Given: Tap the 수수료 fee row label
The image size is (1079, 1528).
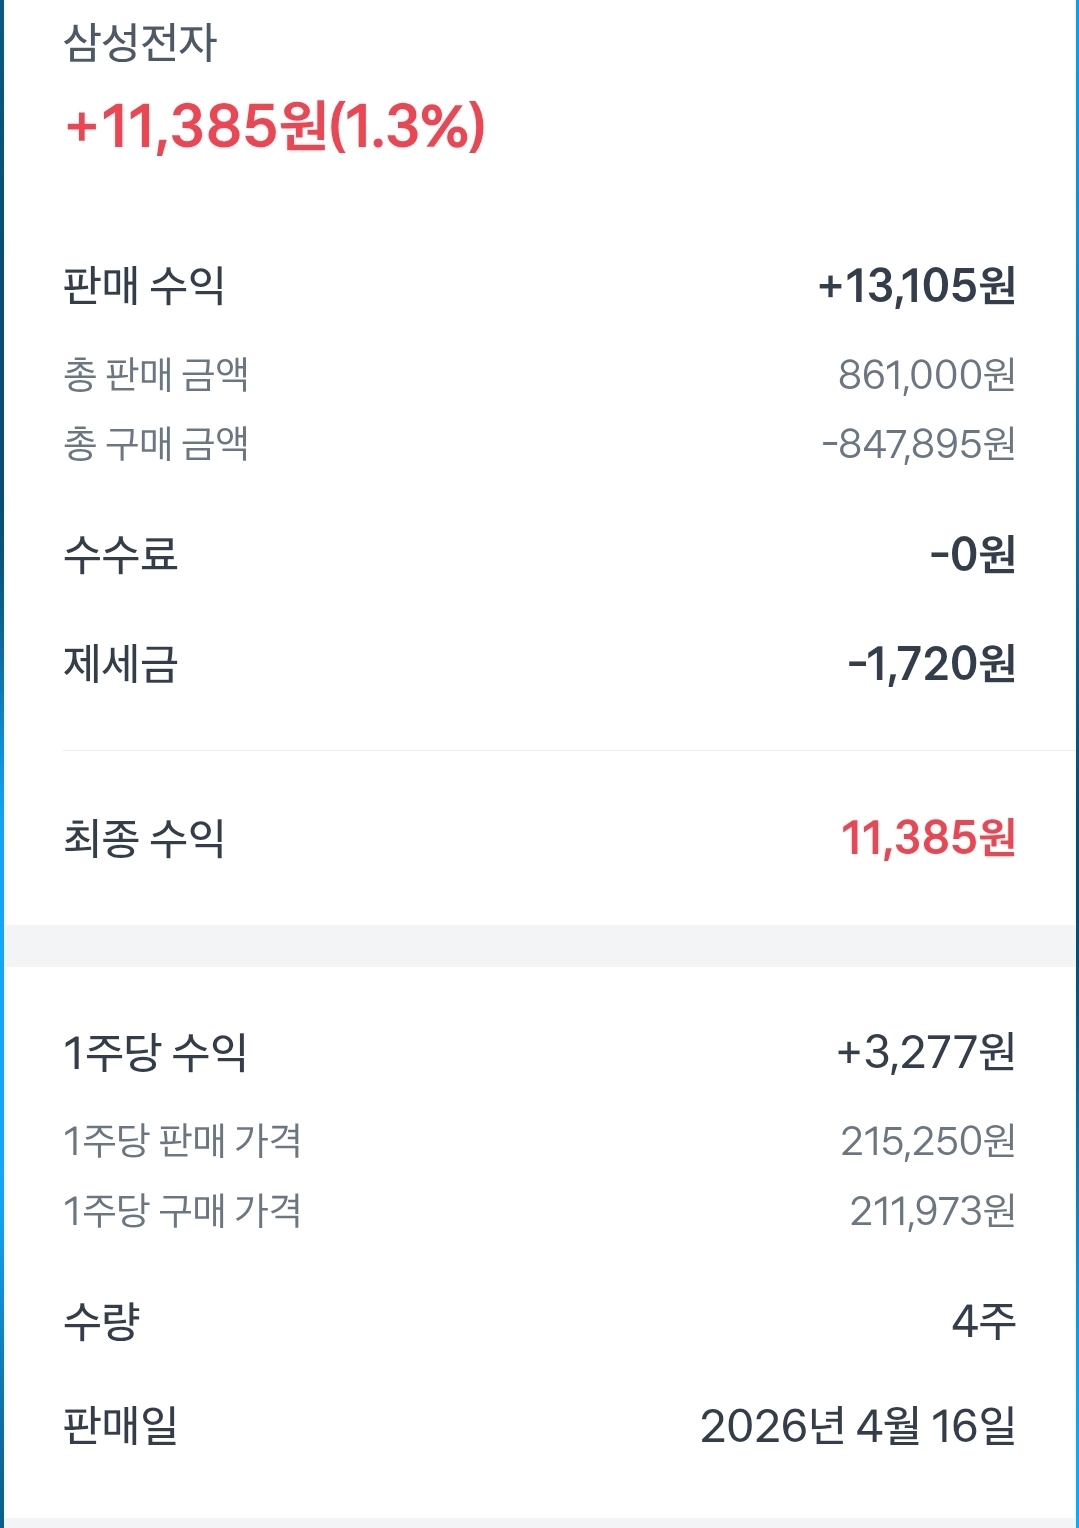Looking at the screenshot, I should 121,554.
